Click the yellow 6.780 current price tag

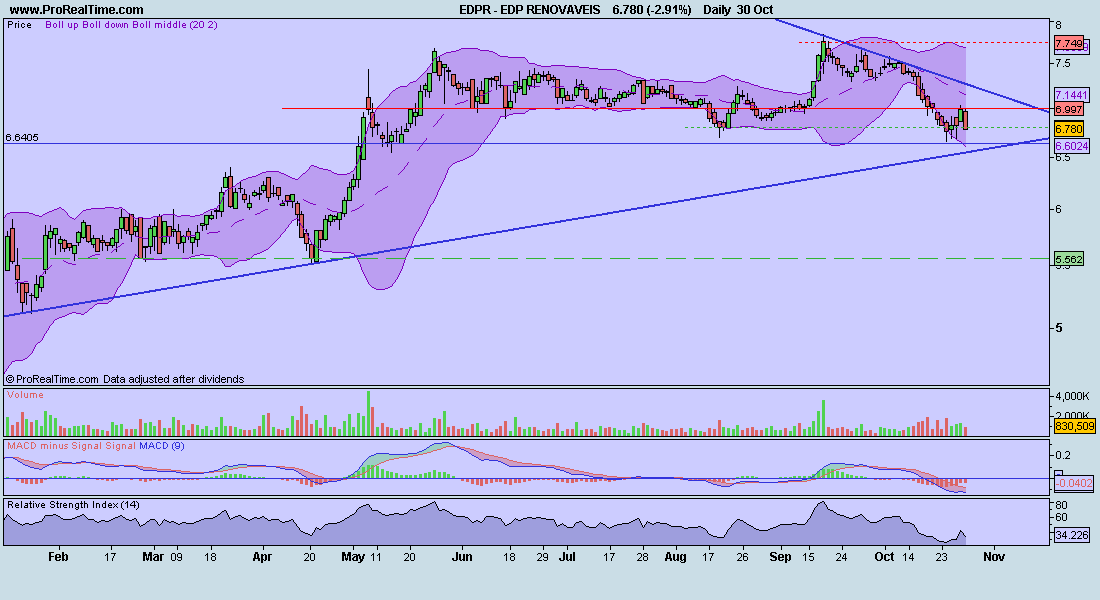coord(1069,129)
